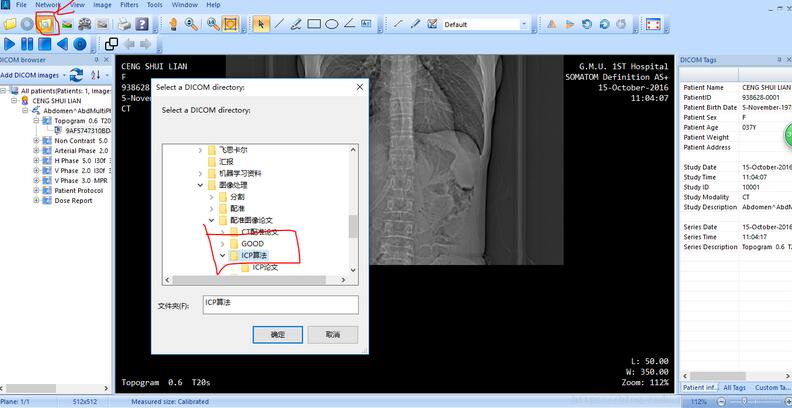Open the Image menu

103,5
